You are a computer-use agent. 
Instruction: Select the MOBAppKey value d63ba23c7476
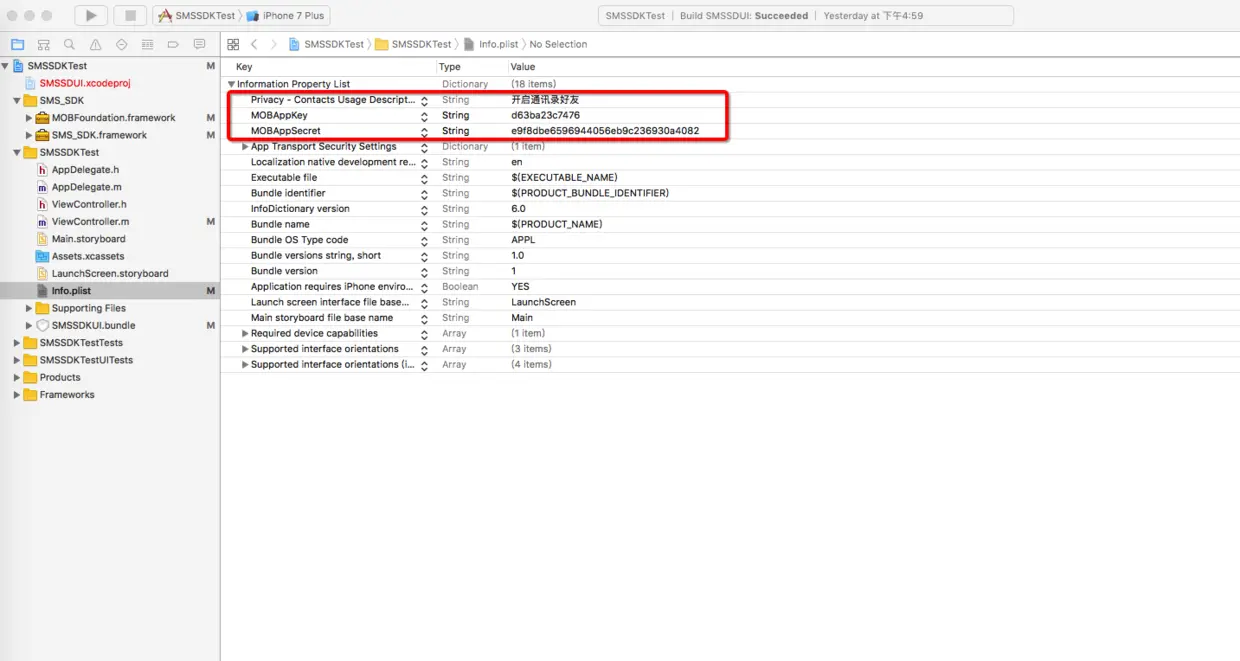click(545, 115)
